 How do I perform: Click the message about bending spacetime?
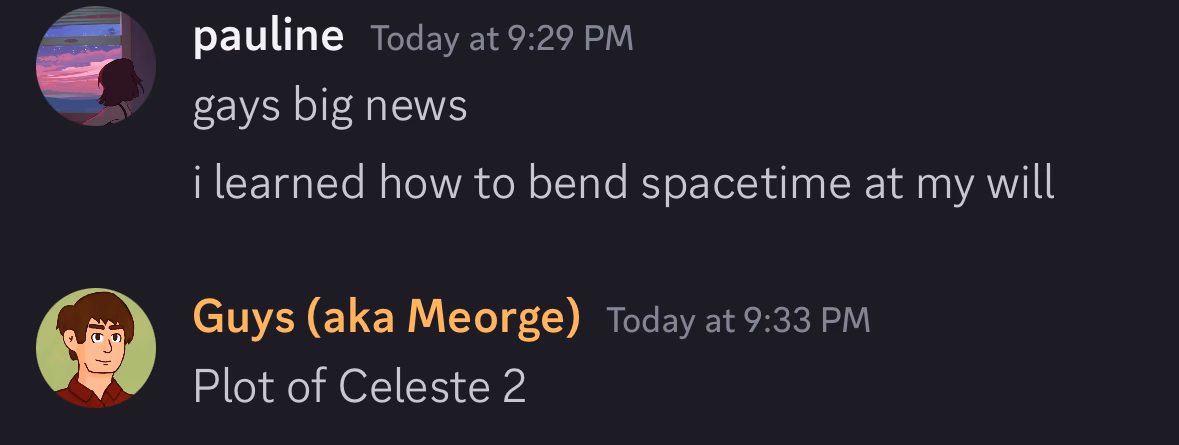coord(623,183)
